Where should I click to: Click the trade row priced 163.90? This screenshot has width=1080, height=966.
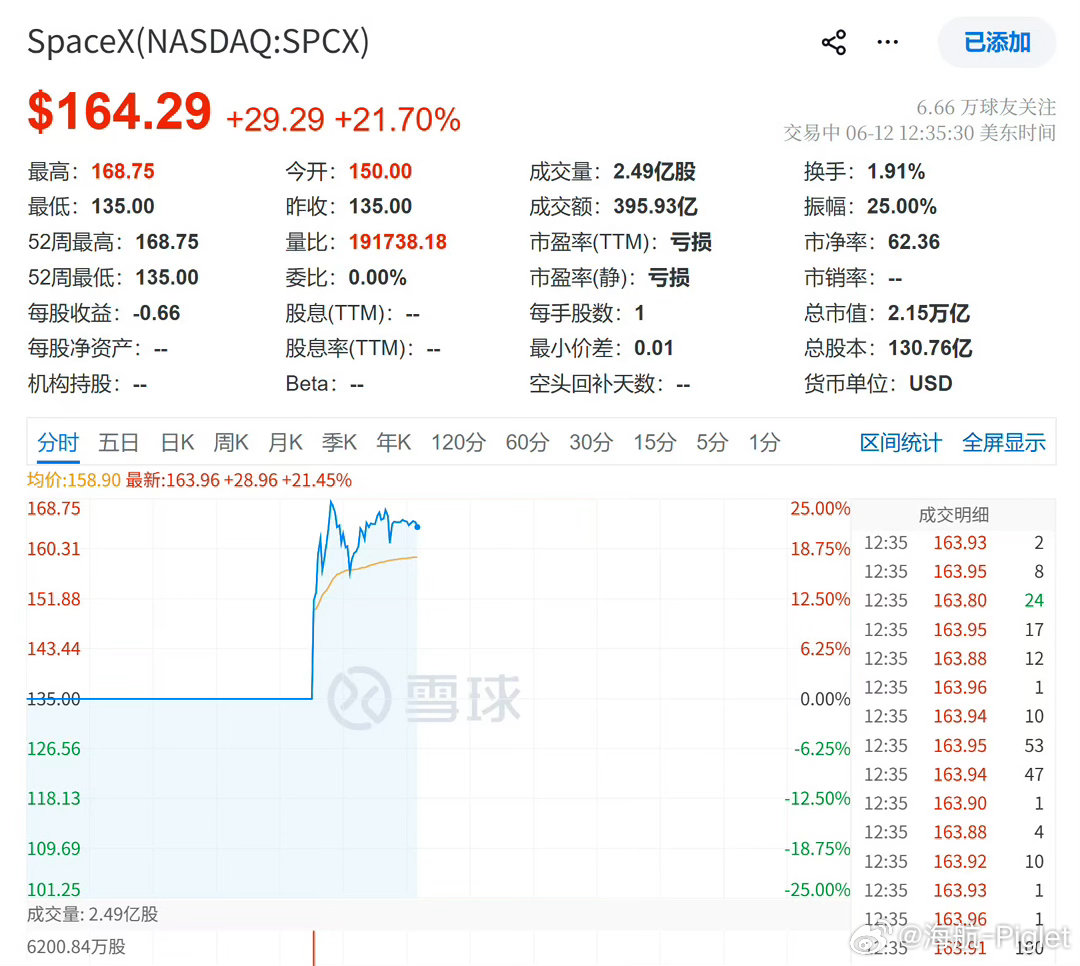(x=954, y=803)
